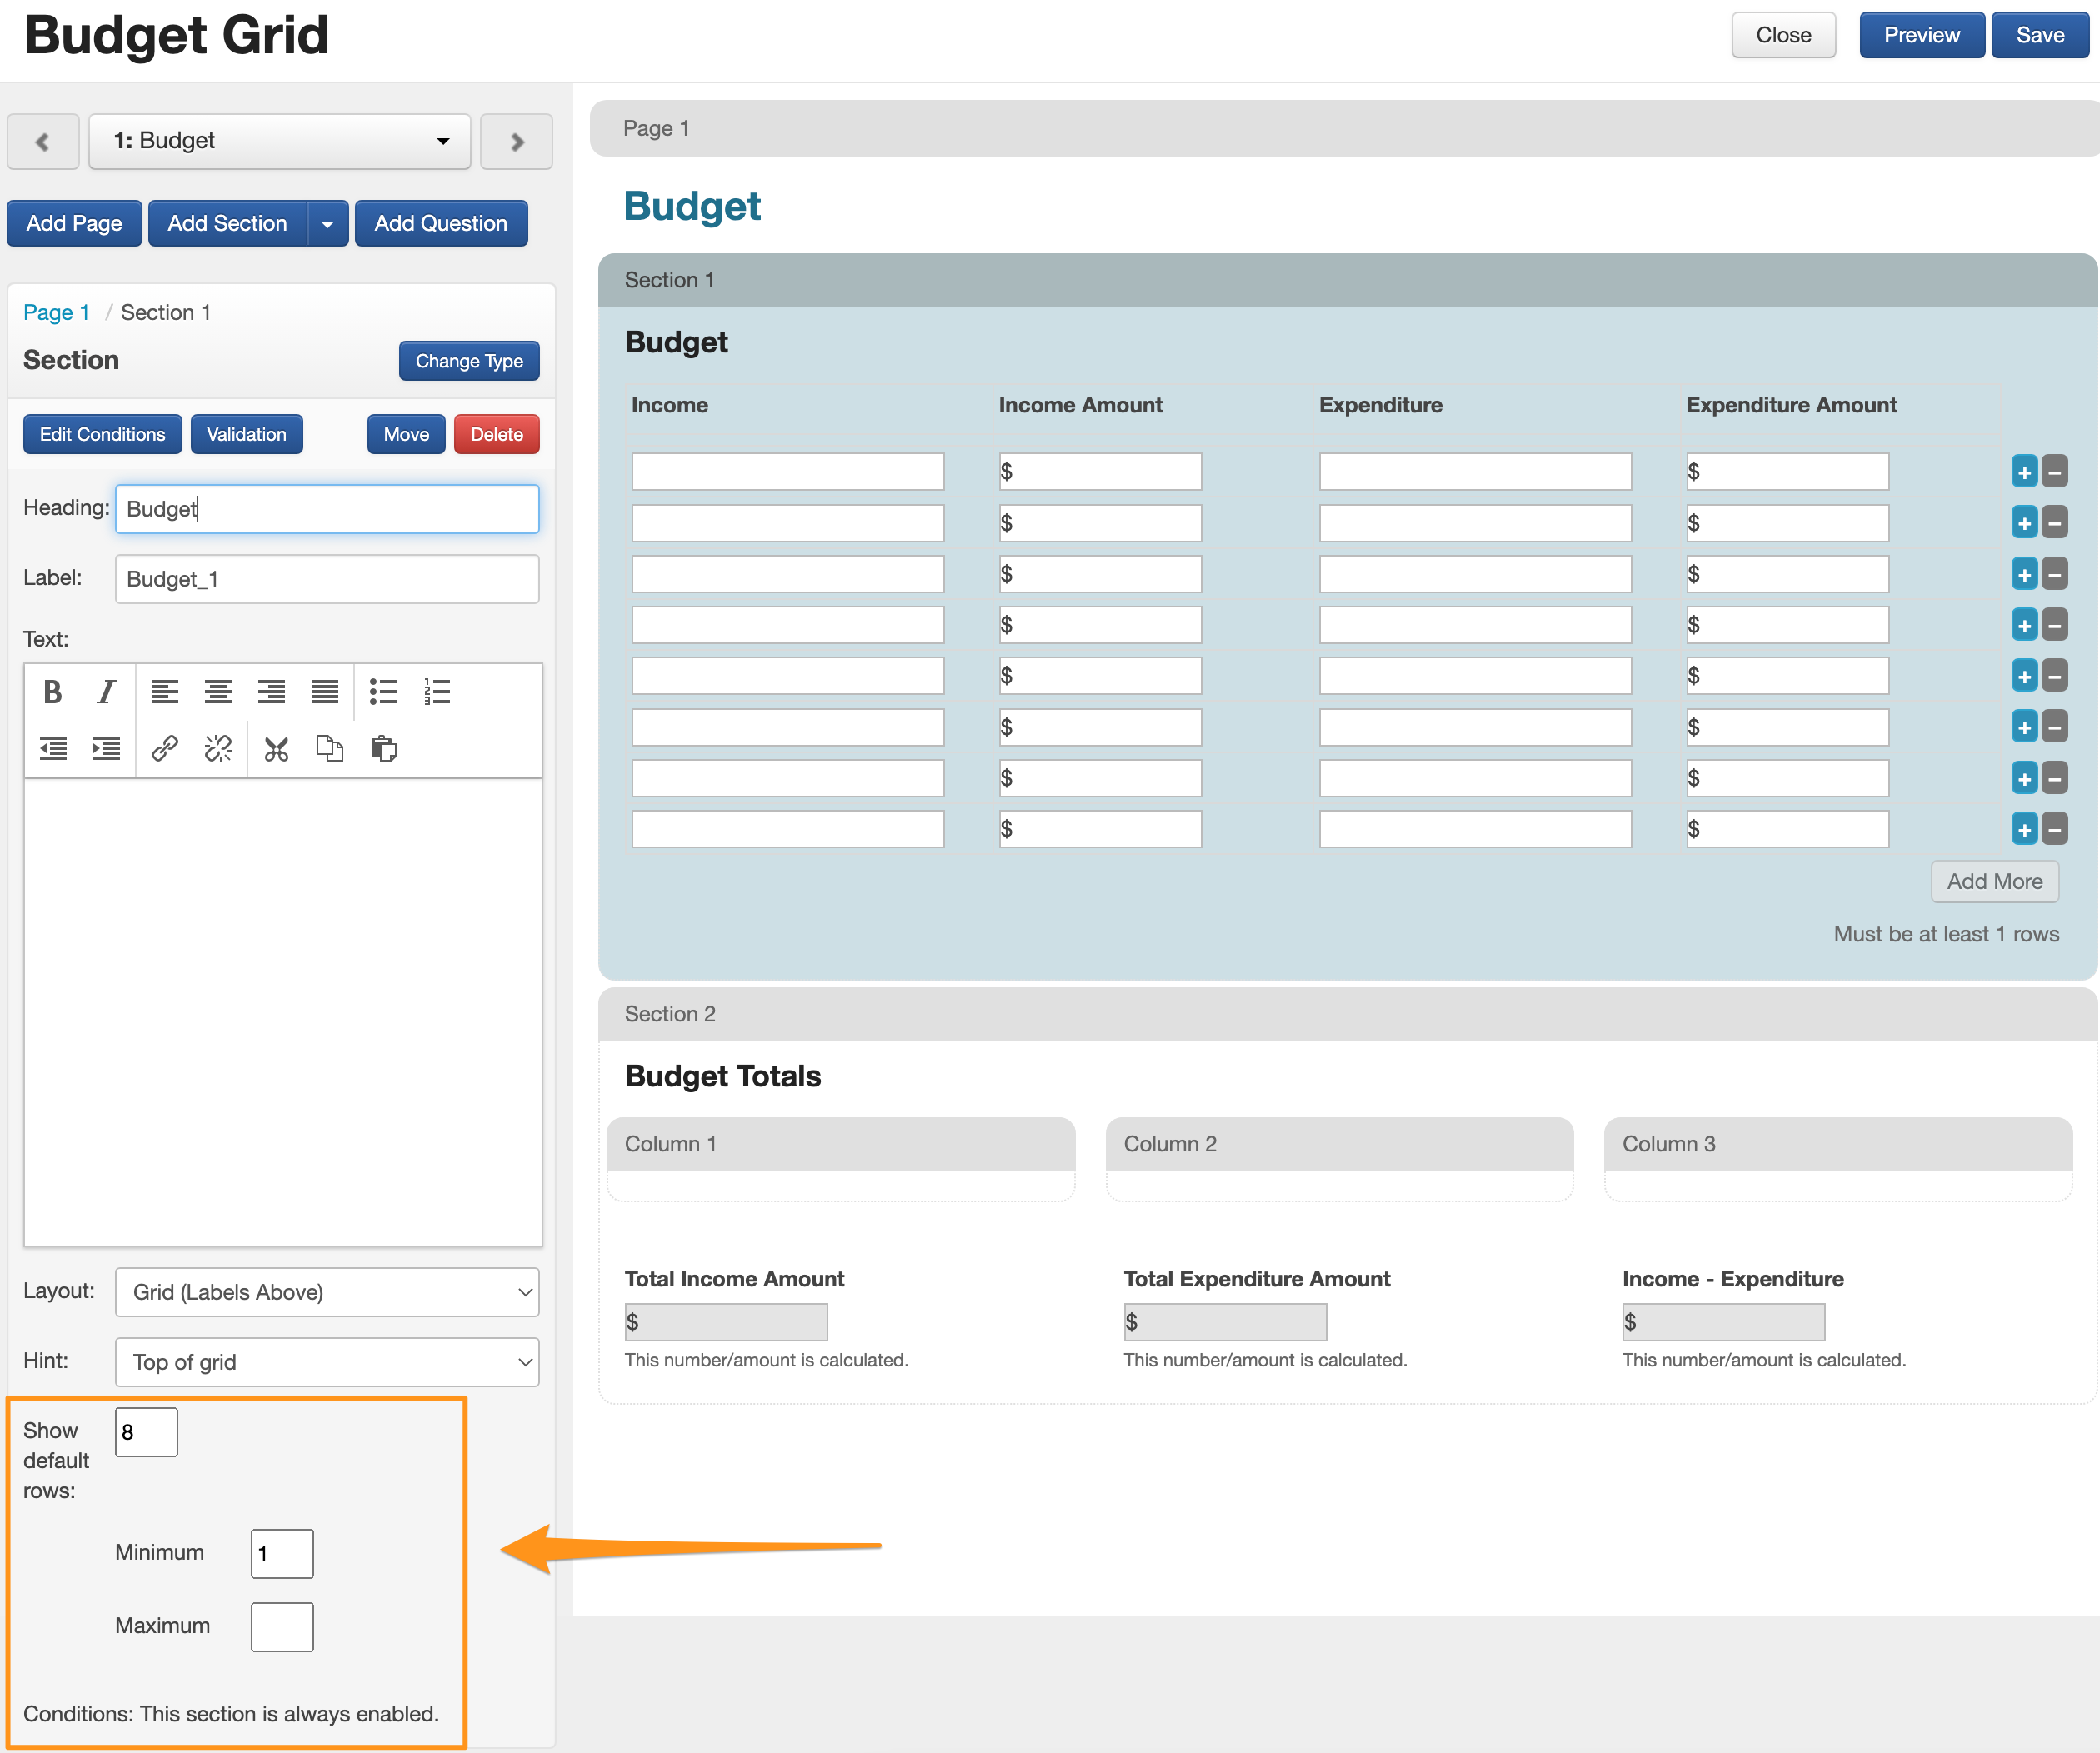
Task: Click the Edit Conditions button
Action: pos(102,434)
